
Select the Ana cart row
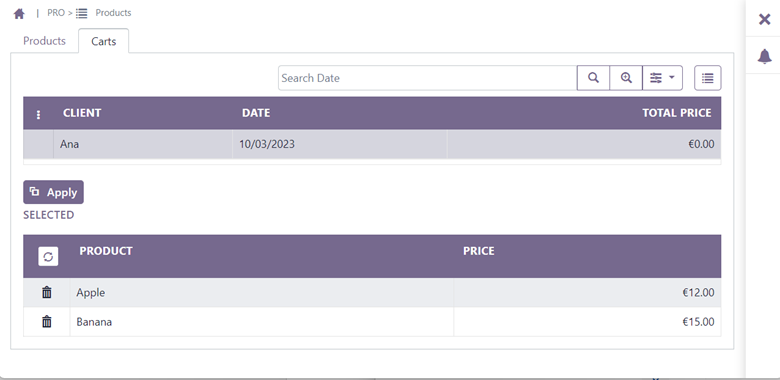coord(372,144)
